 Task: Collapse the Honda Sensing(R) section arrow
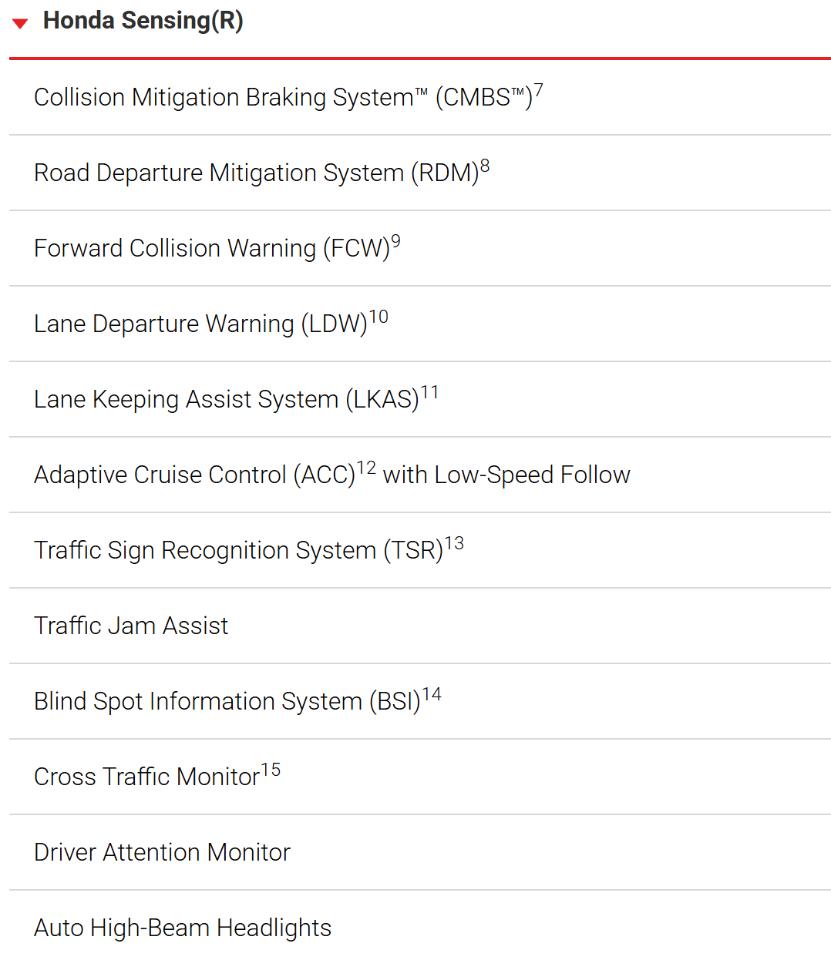coord(20,24)
